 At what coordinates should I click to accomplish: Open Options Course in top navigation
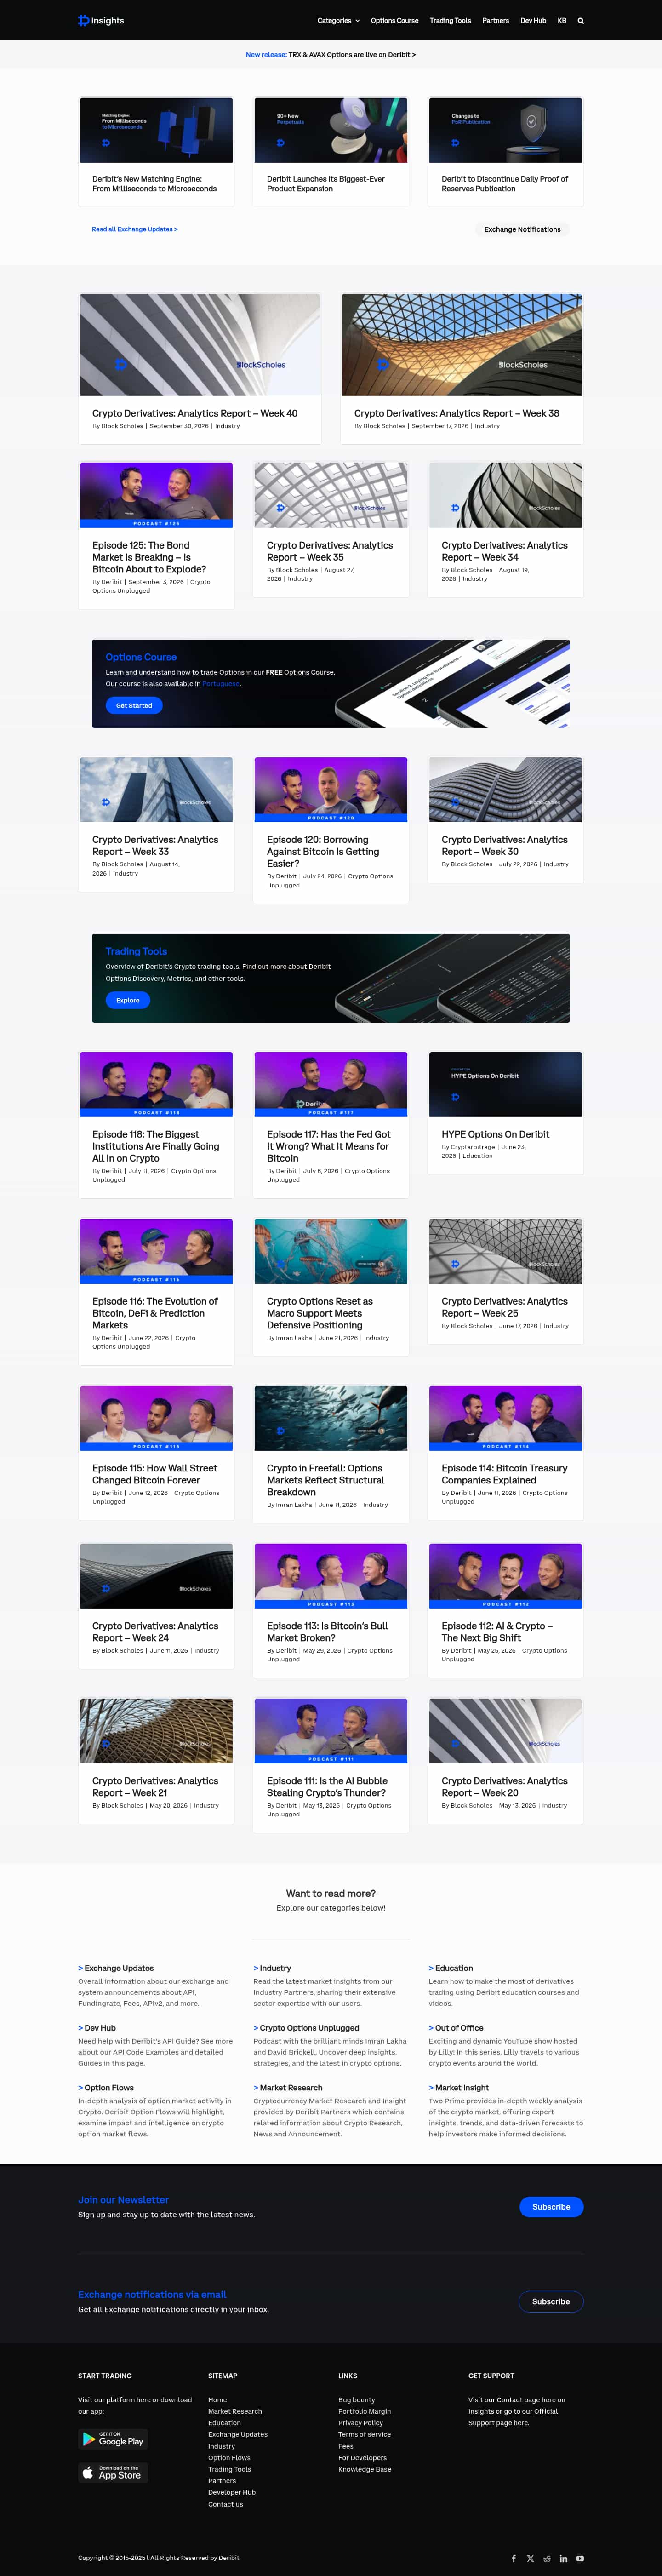395,21
